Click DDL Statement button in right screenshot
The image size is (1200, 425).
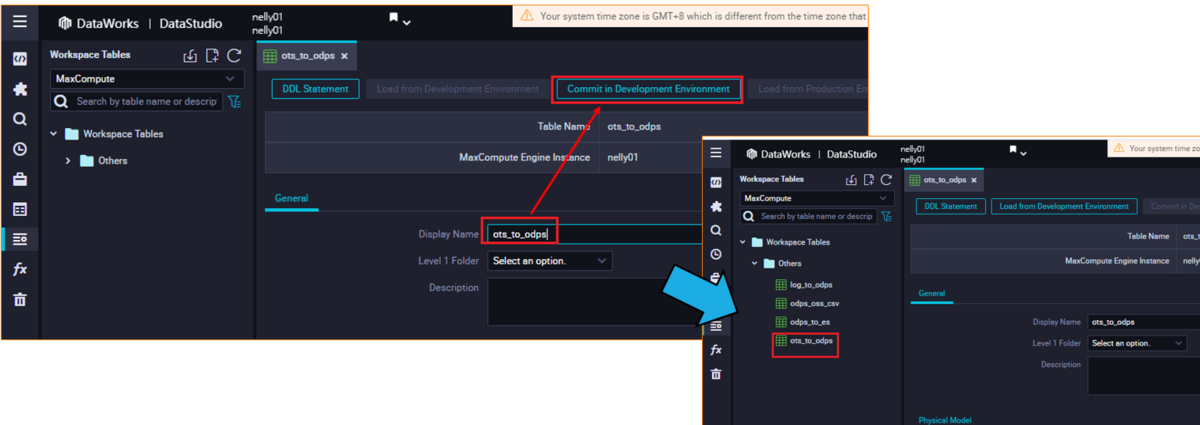[950, 206]
